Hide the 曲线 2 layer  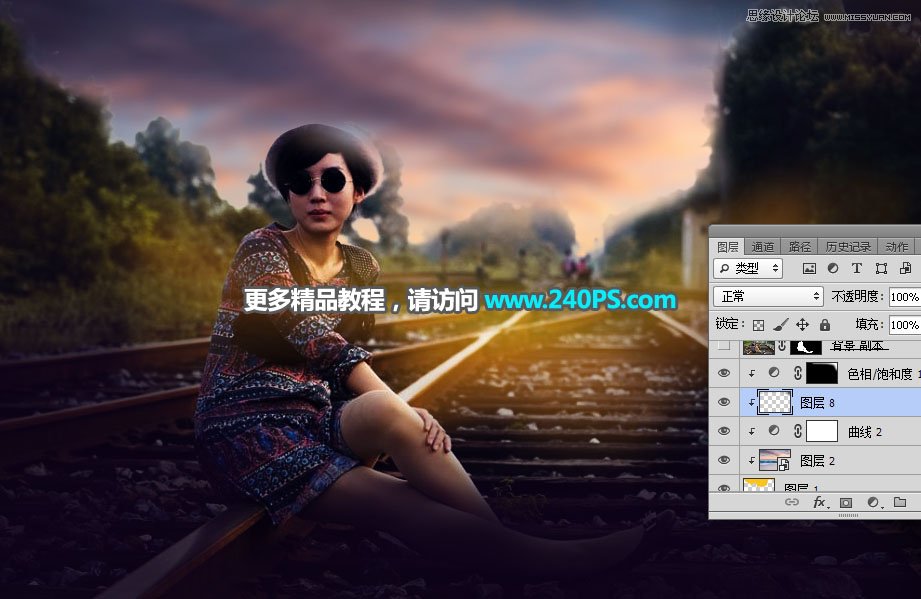coord(724,431)
